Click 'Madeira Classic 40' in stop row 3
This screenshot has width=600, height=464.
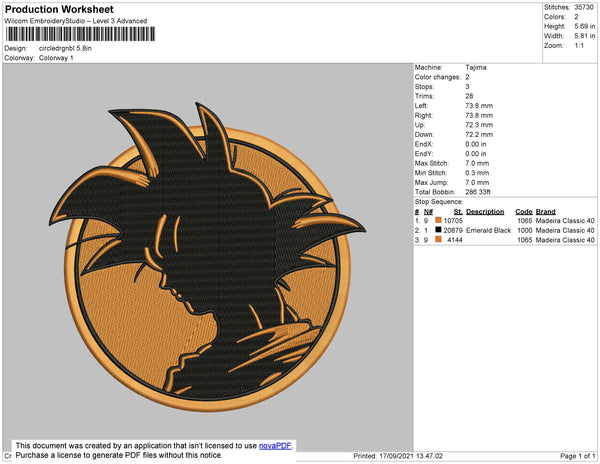pyautogui.click(x=565, y=240)
